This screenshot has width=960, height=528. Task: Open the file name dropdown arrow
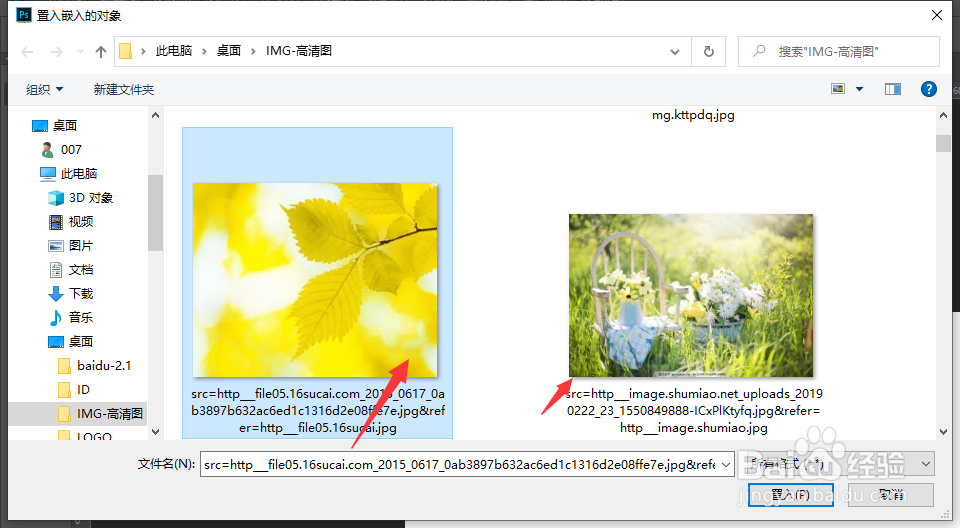(x=726, y=464)
